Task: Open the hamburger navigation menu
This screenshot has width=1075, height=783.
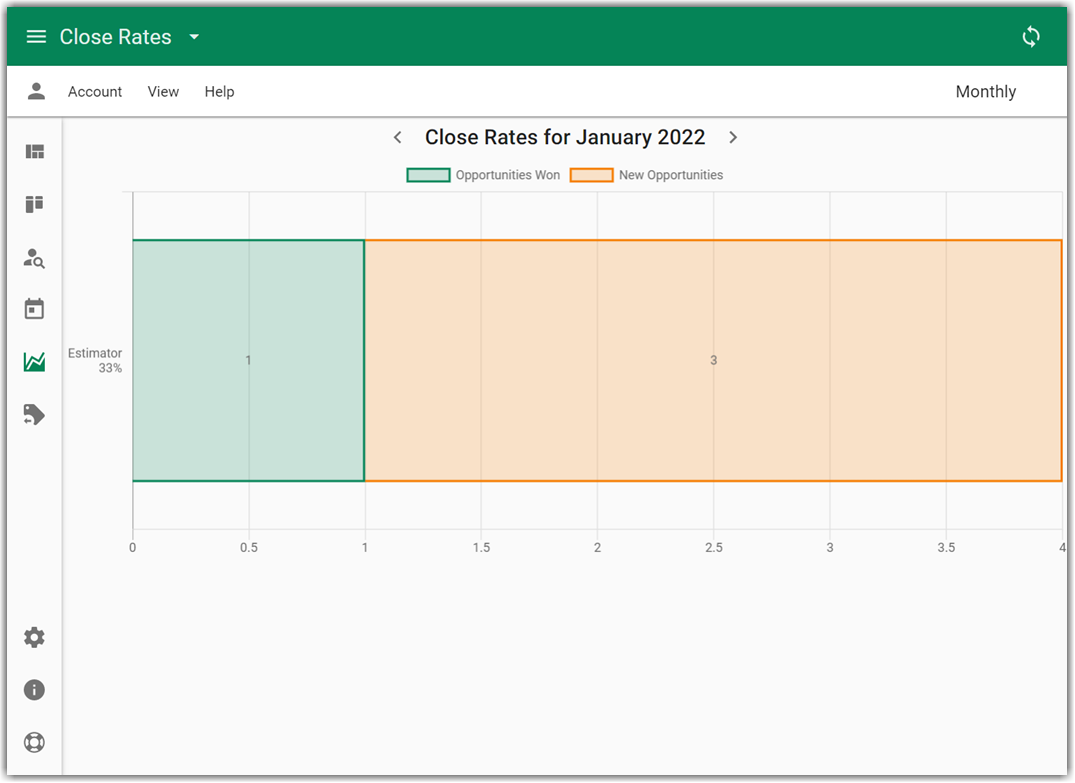Action: click(36, 36)
